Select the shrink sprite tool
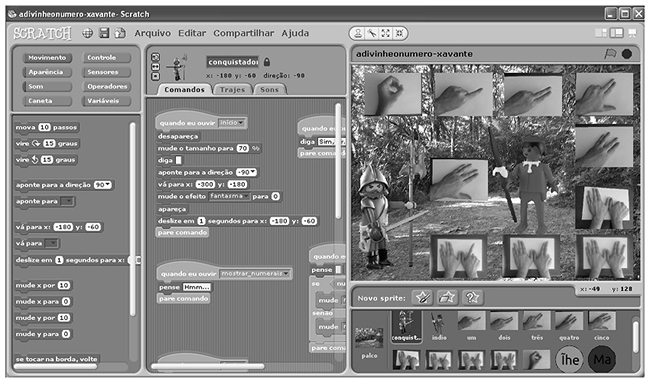 pos(399,34)
